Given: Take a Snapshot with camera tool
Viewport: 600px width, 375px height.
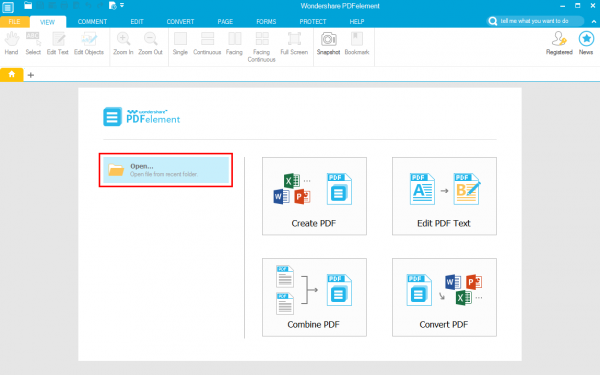Looking at the screenshot, I should 328,43.
